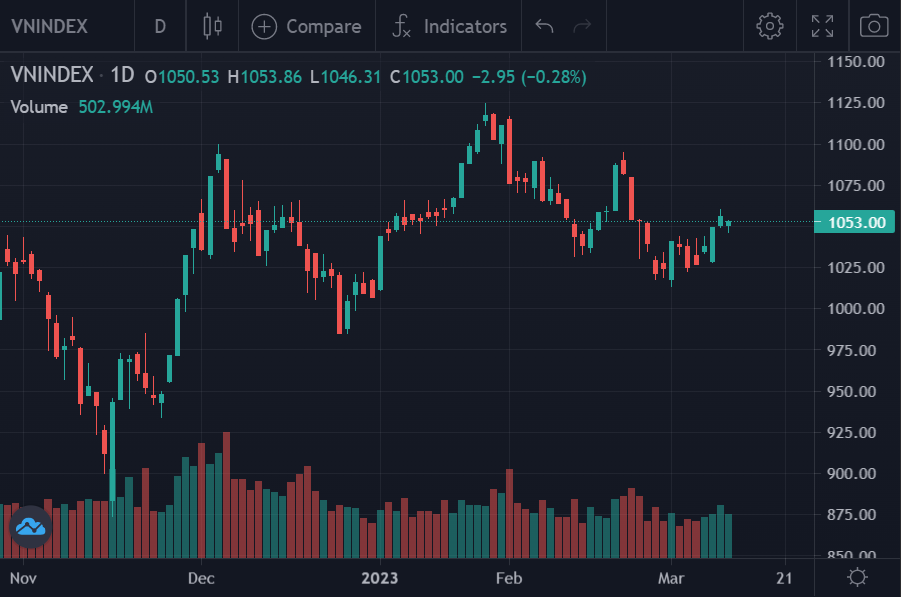Click the Dec date axis label
The height and width of the screenshot is (597, 901).
point(202,578)
